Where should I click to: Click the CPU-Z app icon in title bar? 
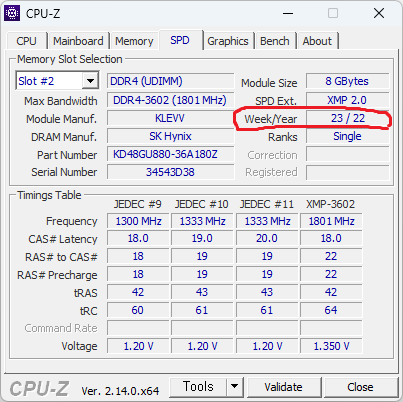click(x=12, y=13)
